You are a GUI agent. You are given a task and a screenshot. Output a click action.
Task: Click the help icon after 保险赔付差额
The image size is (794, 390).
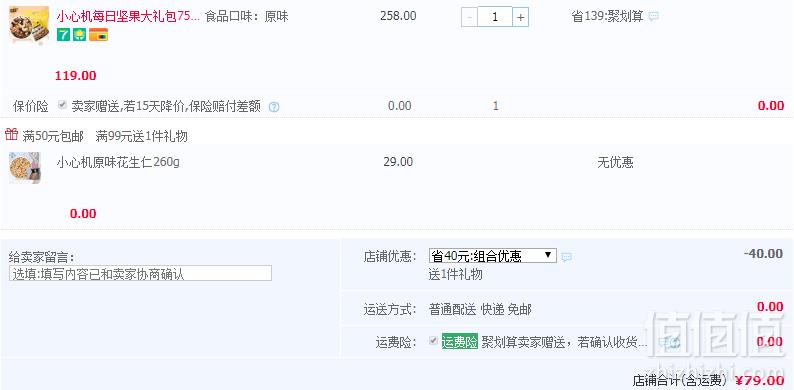[x=274, y=107]
